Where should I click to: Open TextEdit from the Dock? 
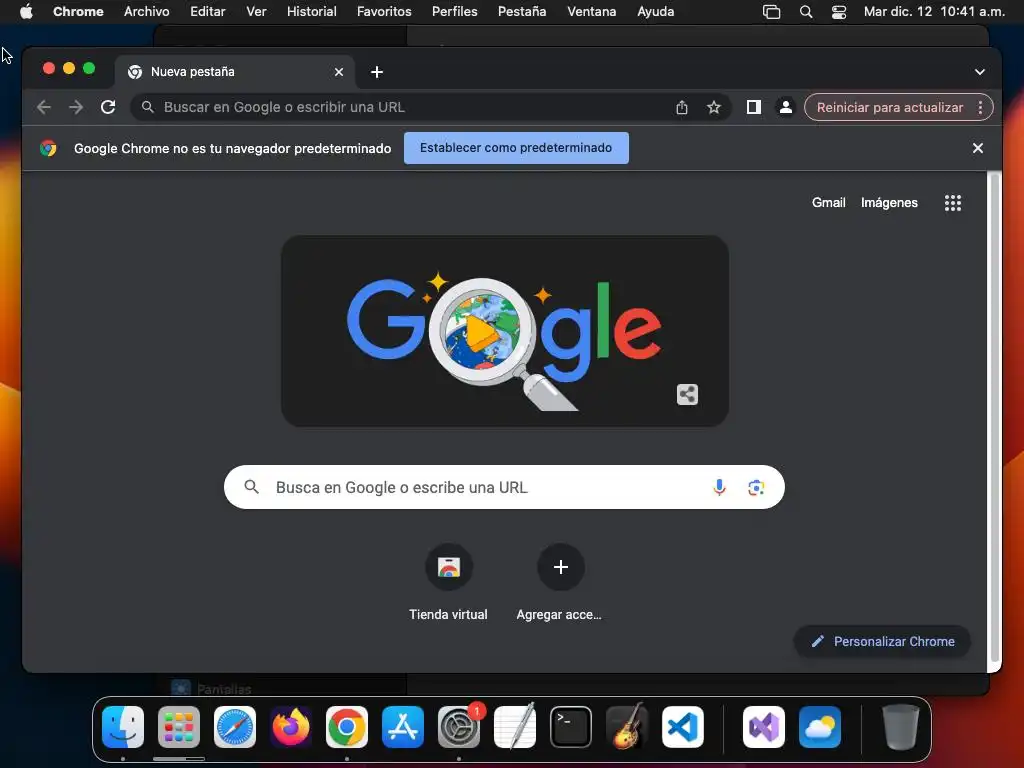(515, 727)
